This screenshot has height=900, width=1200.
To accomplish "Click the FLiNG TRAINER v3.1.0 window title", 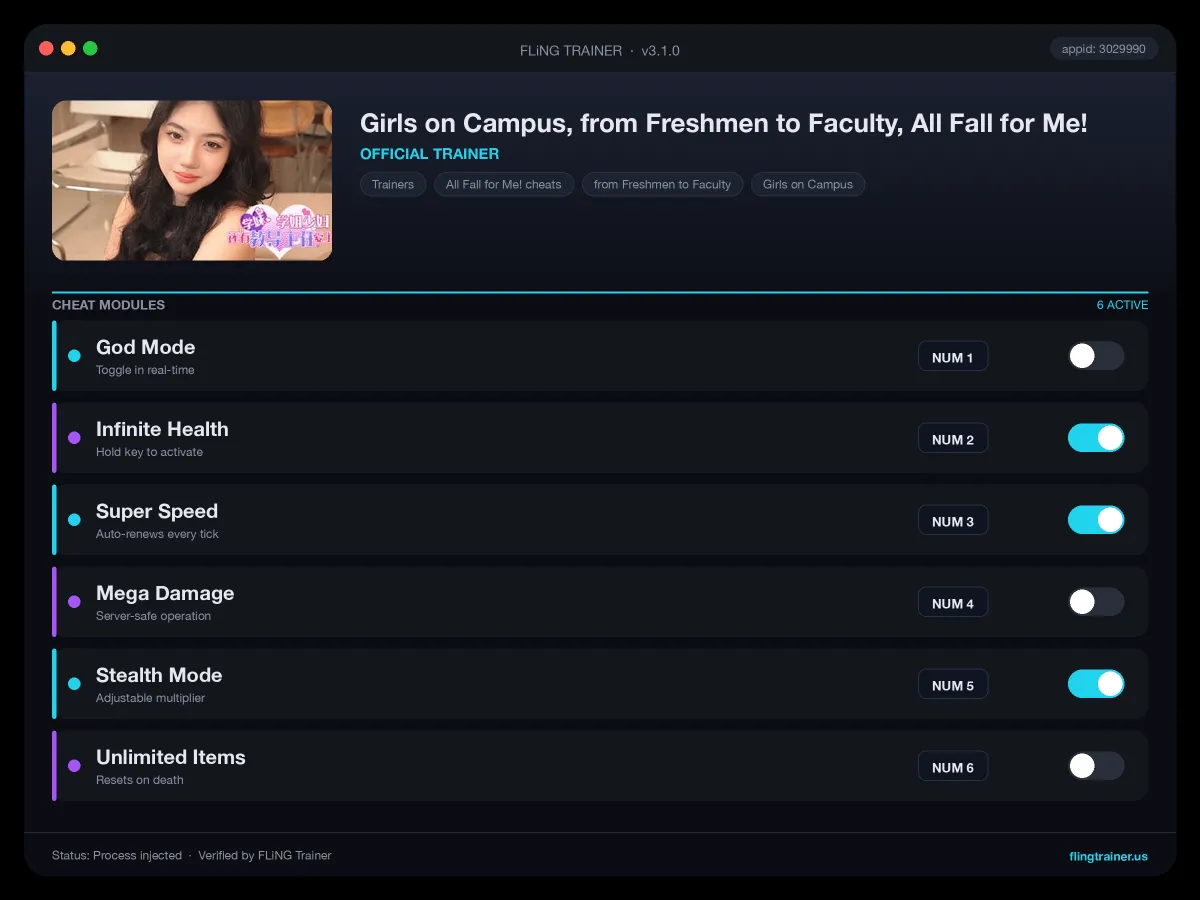I will pos(600,50).
